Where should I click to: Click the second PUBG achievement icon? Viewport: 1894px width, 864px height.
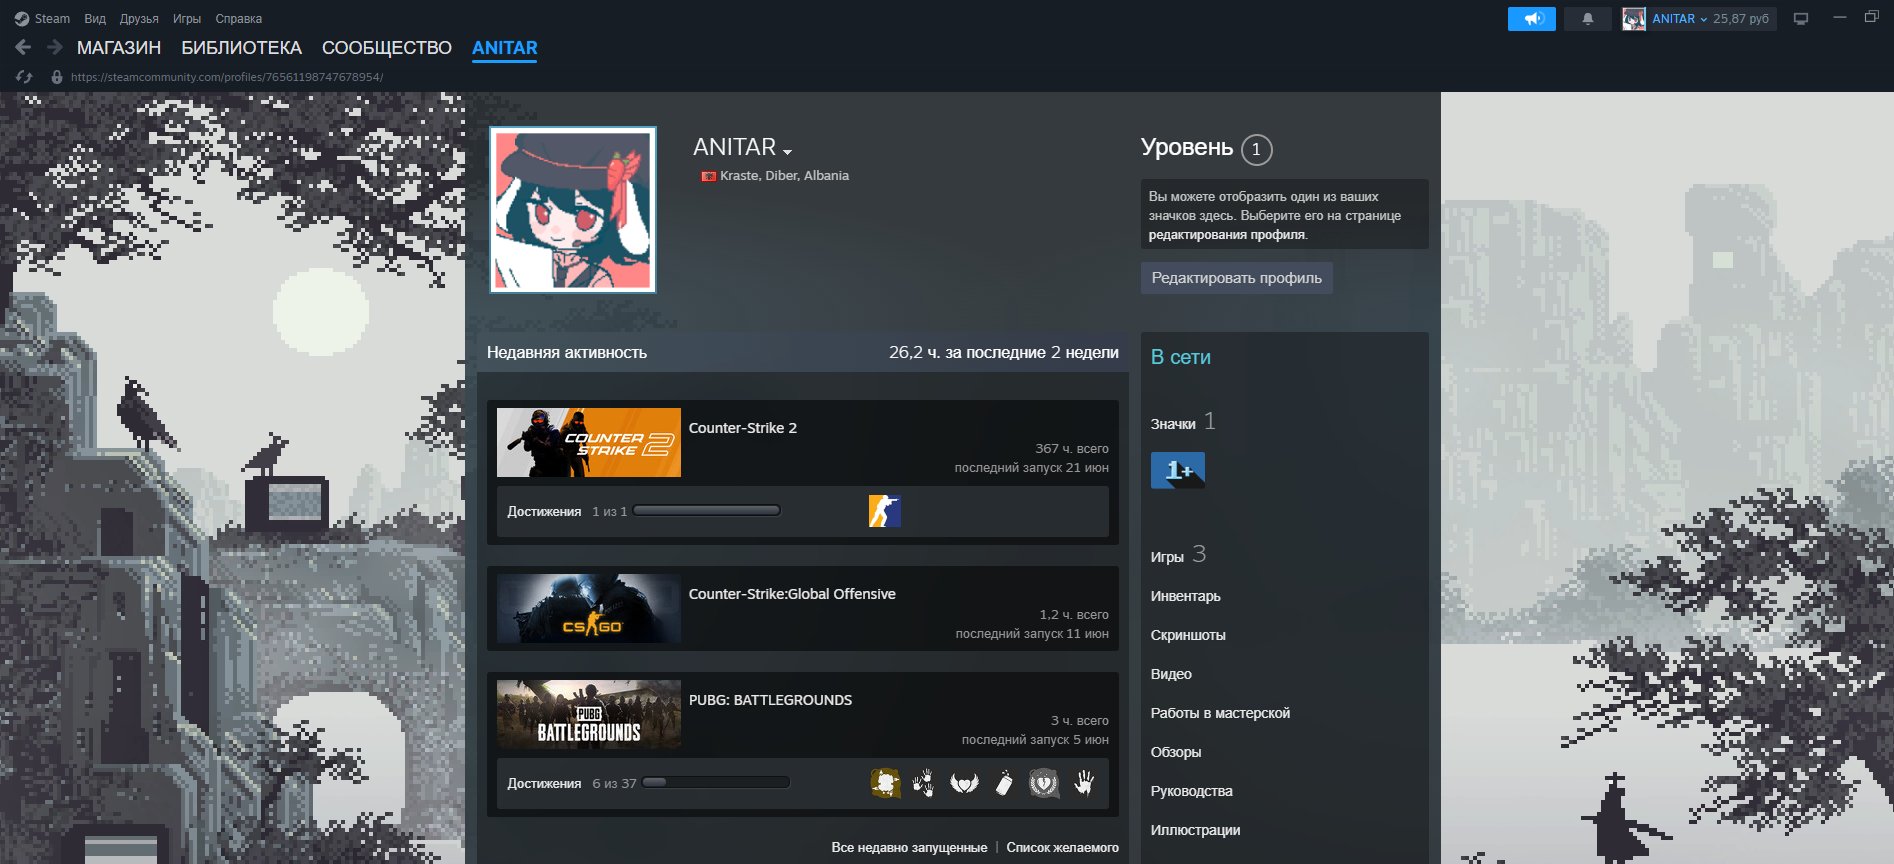tap(925, 783)
